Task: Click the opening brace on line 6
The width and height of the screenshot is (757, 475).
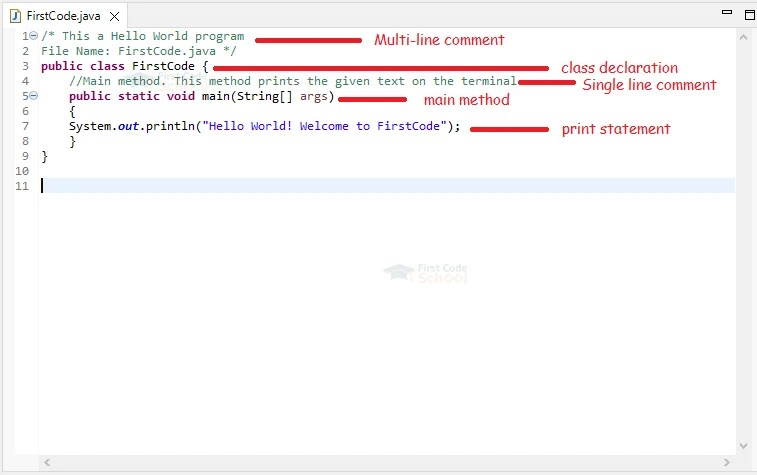Action: [x=72, y=112]
